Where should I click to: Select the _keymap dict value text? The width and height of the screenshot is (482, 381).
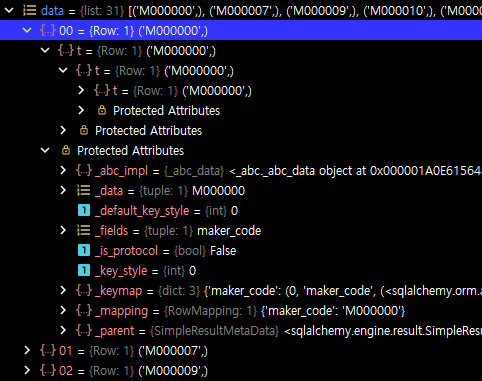coord(343,291)
